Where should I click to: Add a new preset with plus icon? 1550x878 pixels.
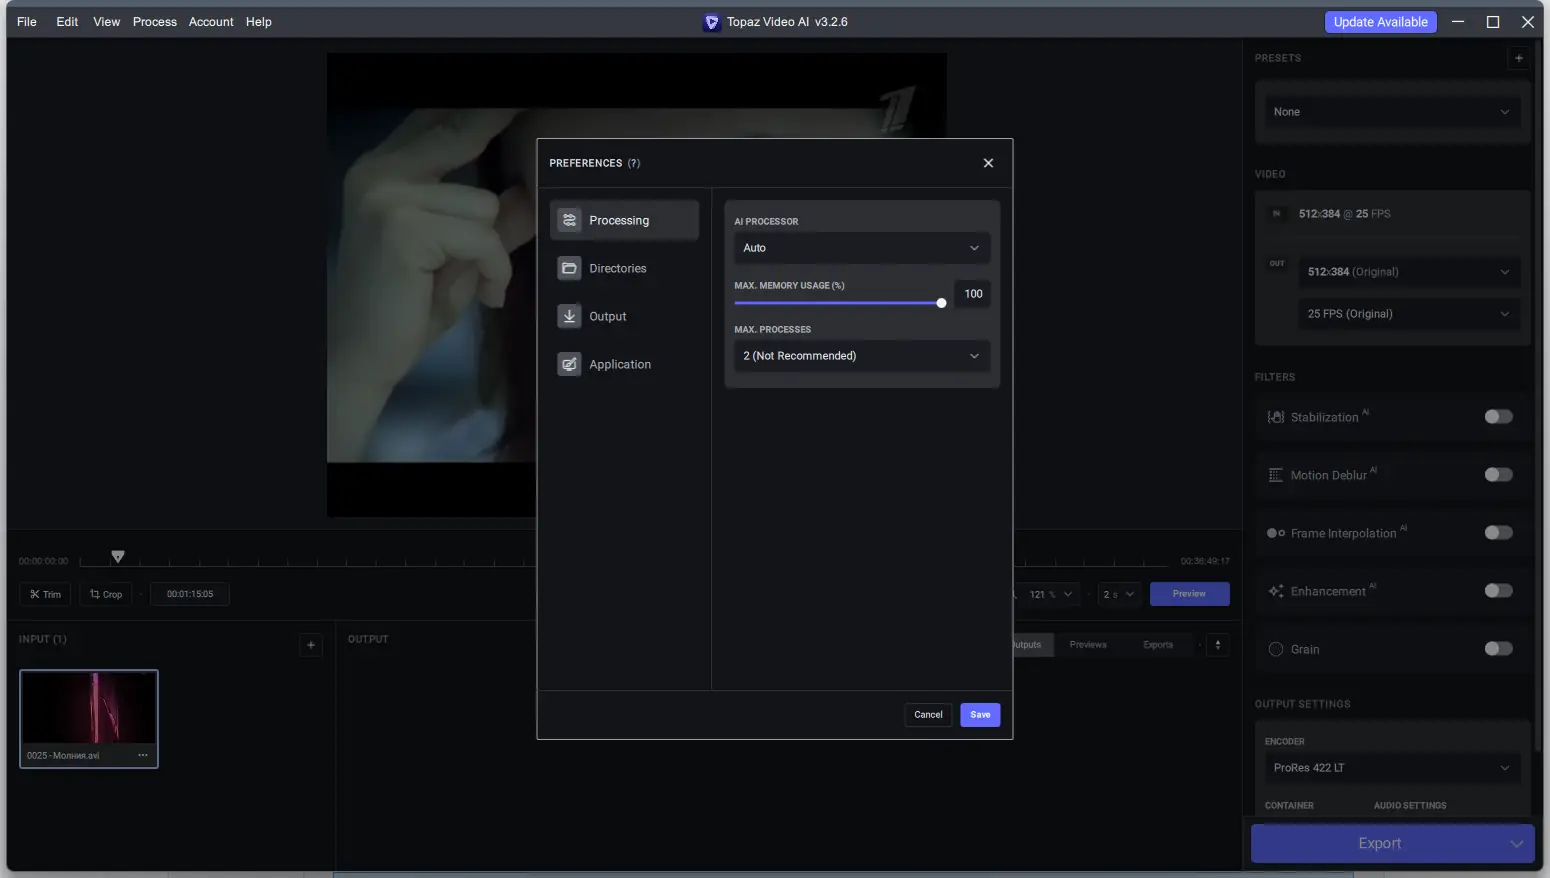(x=1518, y=58)
